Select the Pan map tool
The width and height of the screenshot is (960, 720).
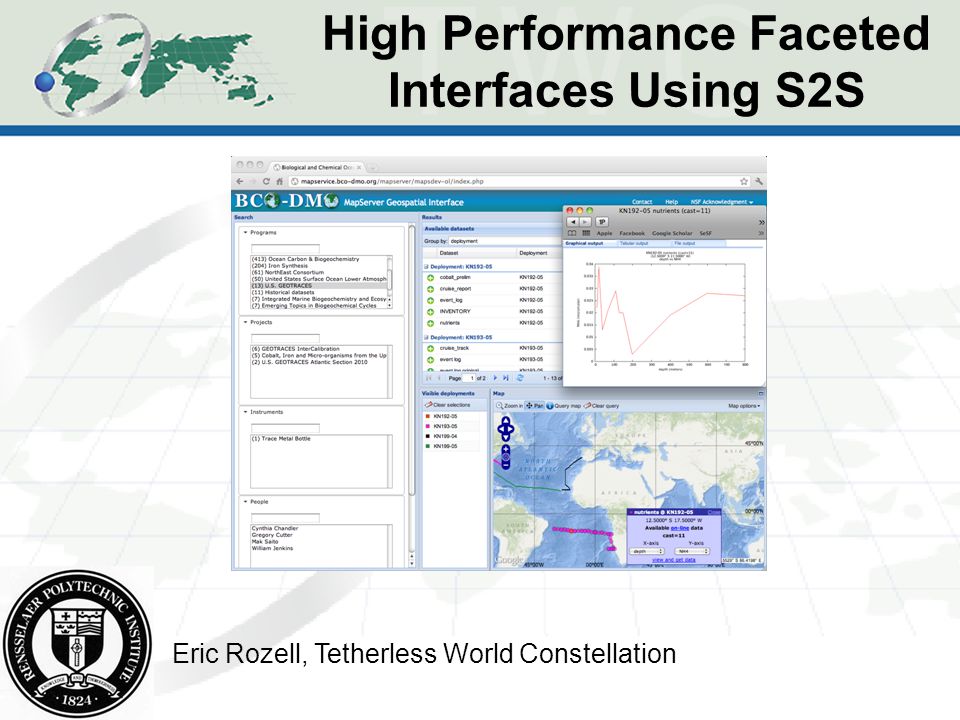(x=534, y=406)
